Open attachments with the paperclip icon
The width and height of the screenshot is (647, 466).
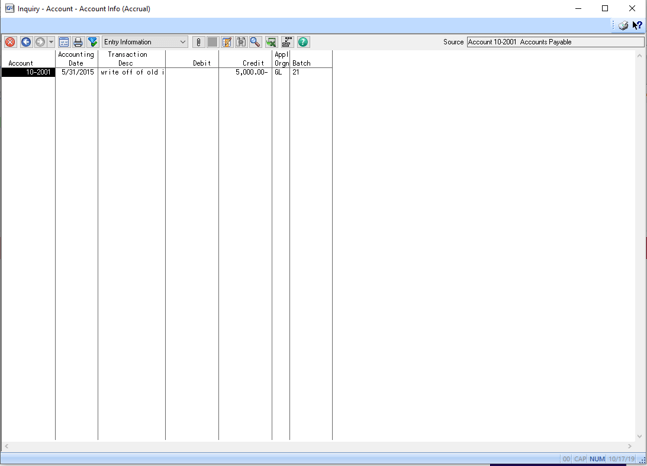198,42
